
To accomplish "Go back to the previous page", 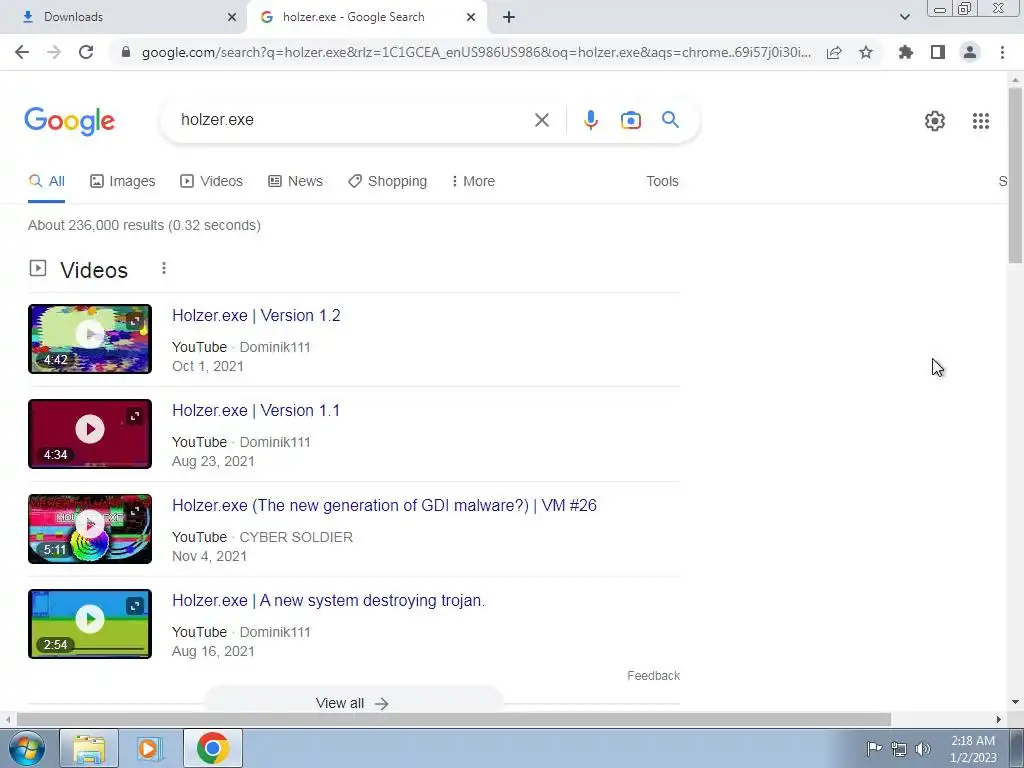I will coord(22,52).
